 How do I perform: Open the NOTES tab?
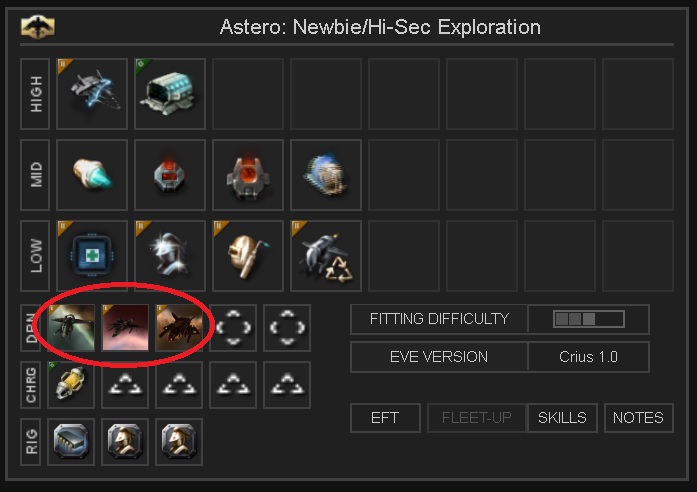pyautogui.click(x=638, y=418)
